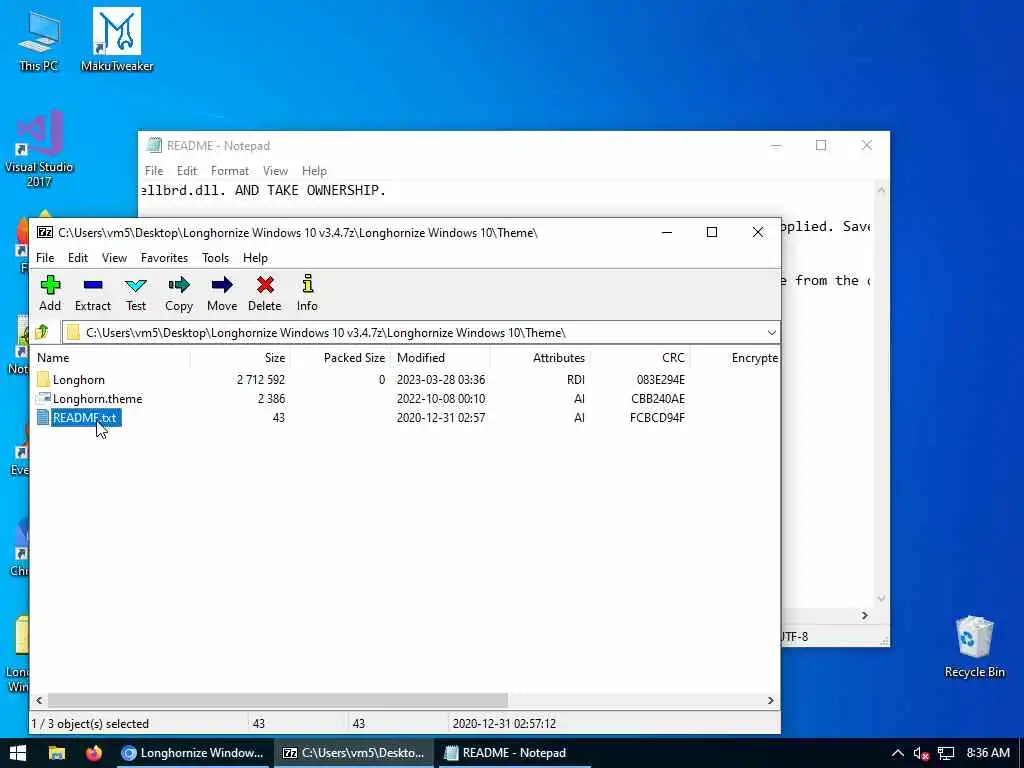Close the 7-Zip window
1024x768 pixels.
(758, 232)
